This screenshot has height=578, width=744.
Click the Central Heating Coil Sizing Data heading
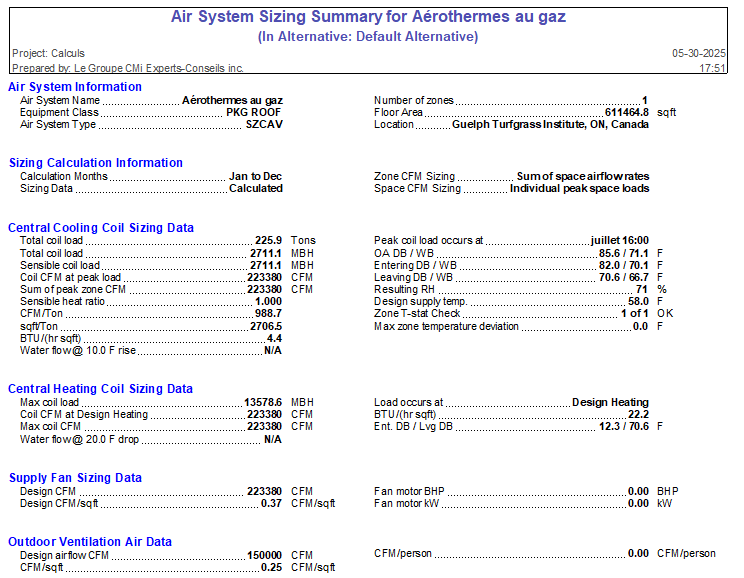coord(100,389)
